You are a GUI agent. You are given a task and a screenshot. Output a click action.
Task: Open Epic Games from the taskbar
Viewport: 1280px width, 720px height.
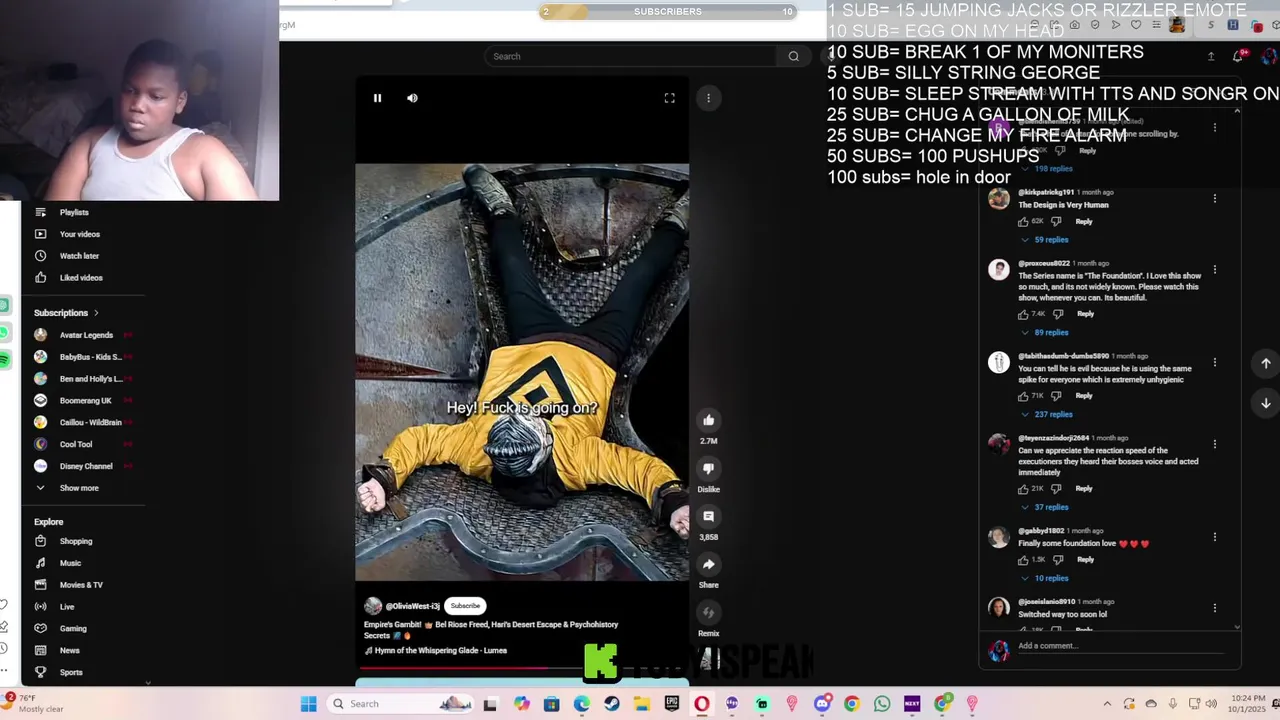(672, 704)
